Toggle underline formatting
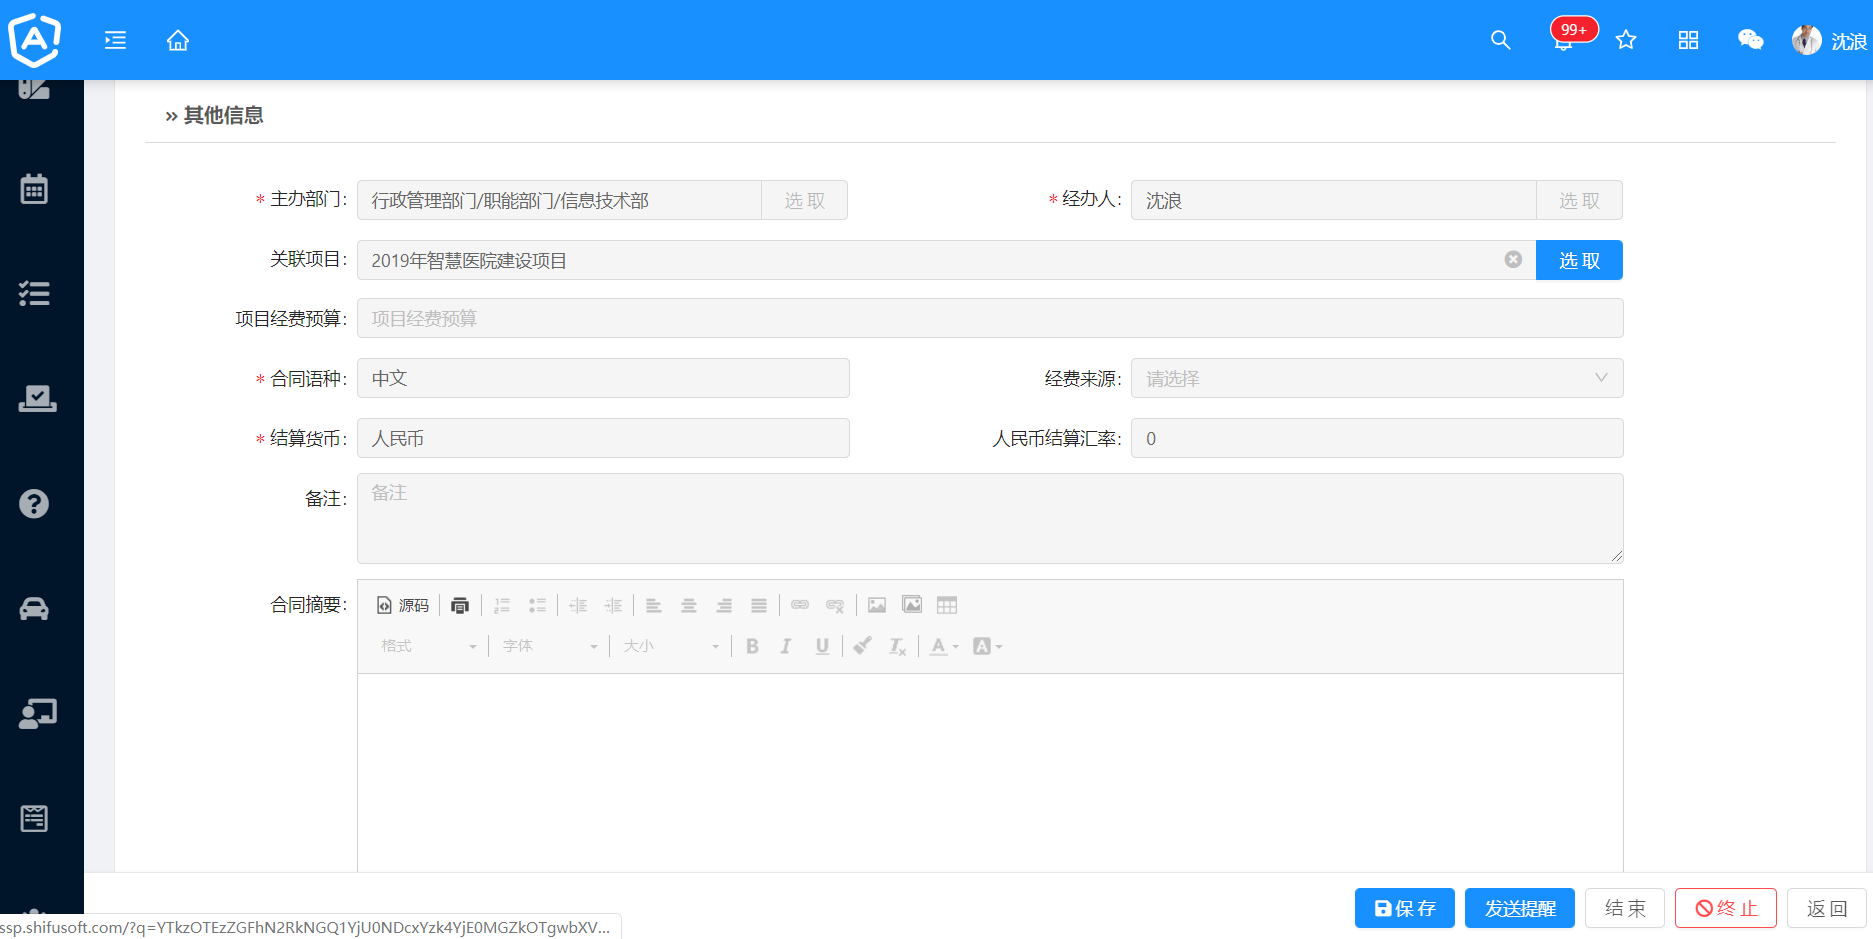The image size is (1873, 939). pos(822,646)
